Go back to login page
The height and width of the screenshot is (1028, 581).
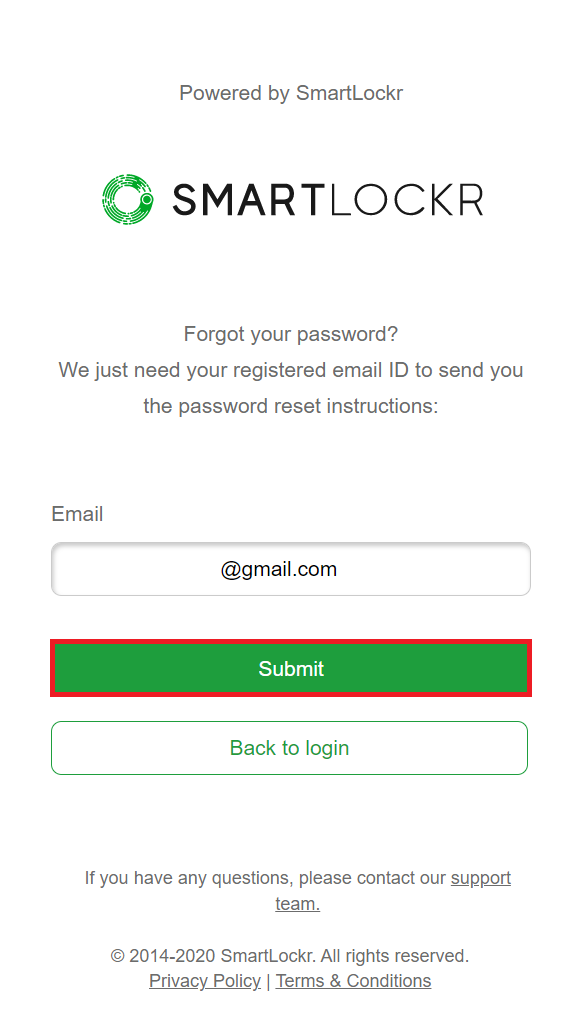click(x=289, y=748)
